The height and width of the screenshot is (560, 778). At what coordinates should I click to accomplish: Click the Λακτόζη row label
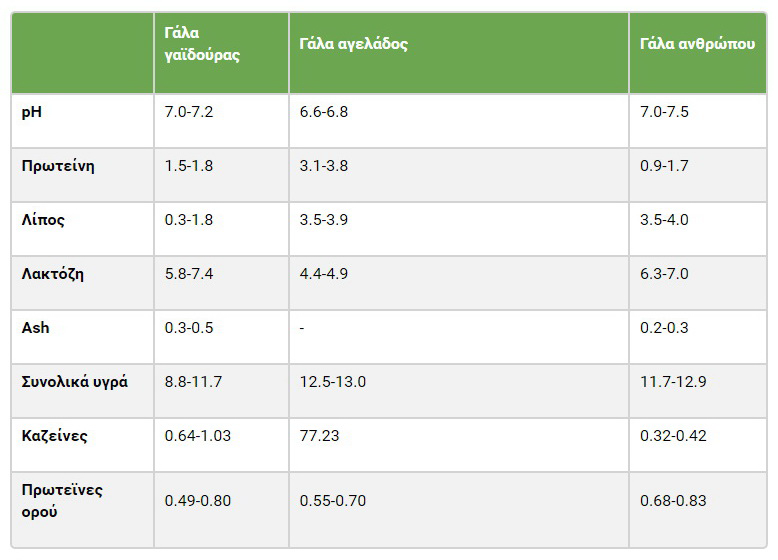click(x=53, y=274)
